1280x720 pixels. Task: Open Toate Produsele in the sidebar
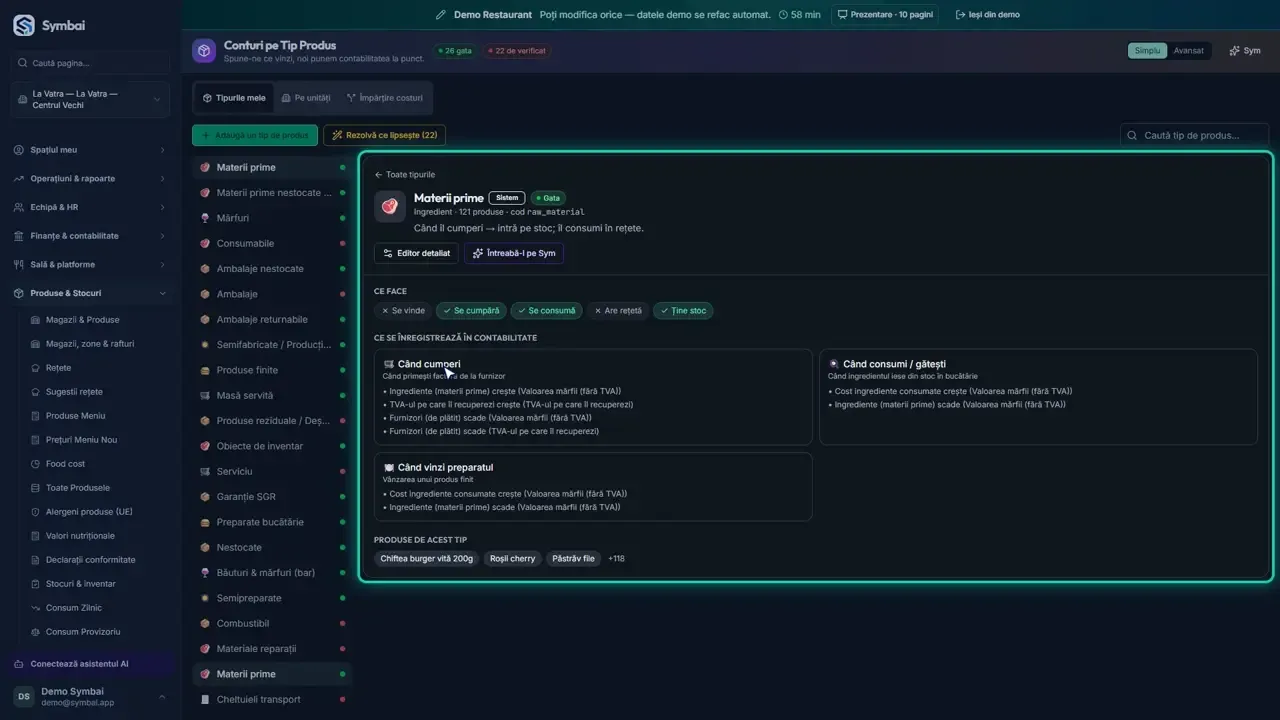pyautogui.click(x=78, y=488)
